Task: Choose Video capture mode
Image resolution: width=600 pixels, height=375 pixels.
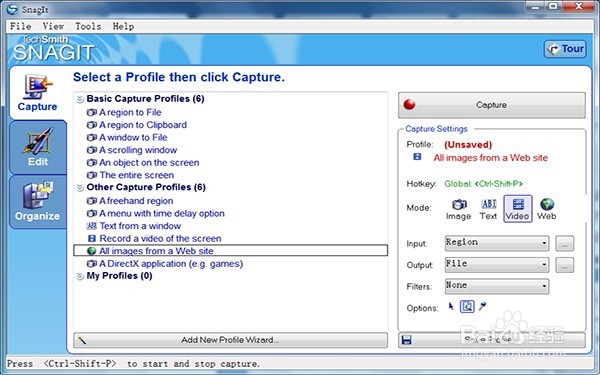Action: coord(517,209)
